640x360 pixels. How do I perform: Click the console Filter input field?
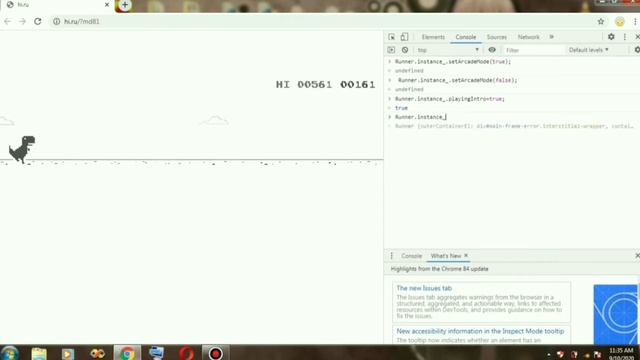tap(533, 50)
